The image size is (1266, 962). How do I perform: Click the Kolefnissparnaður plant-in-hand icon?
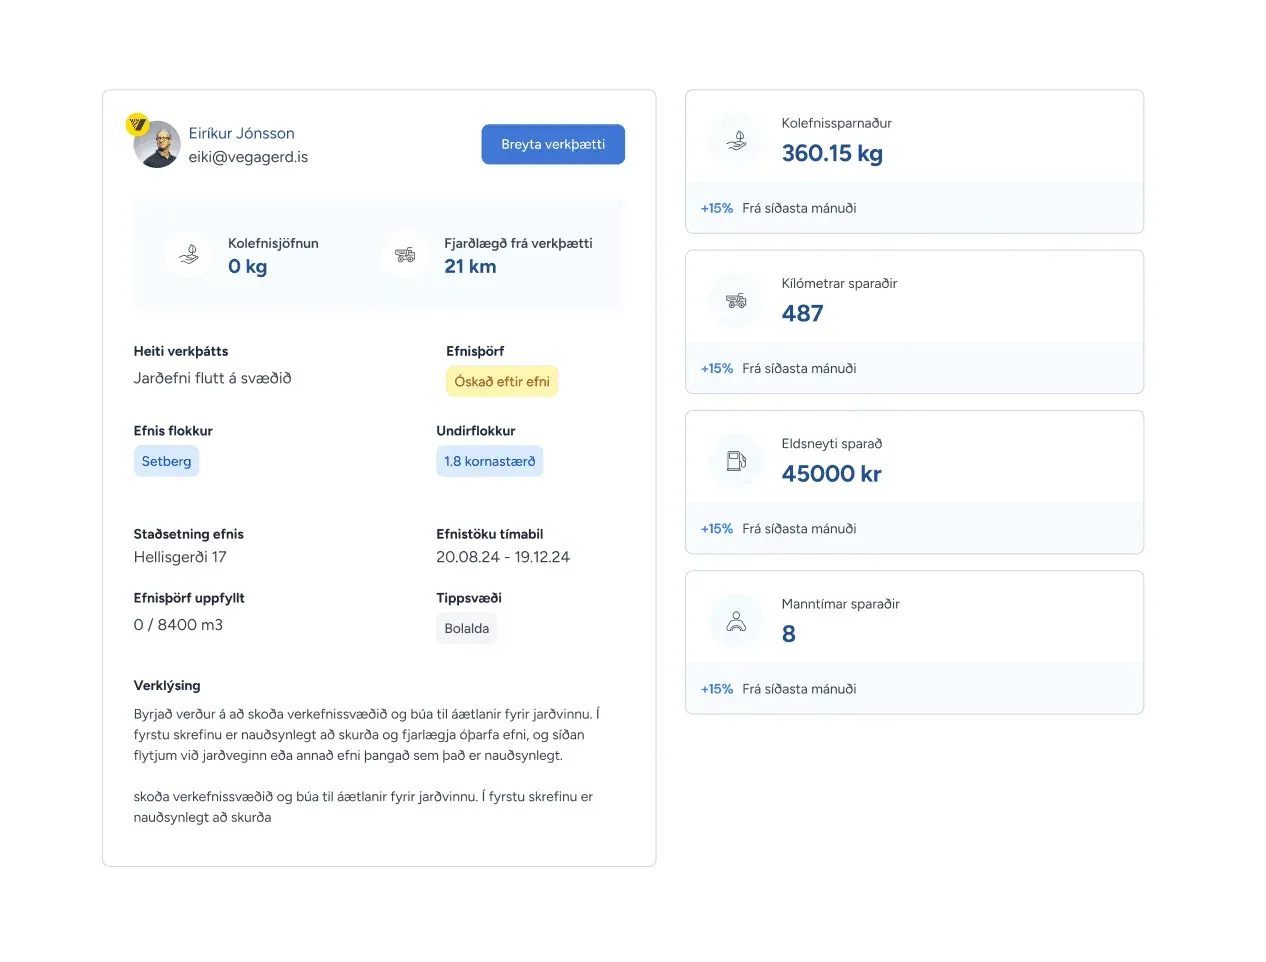(737, 141)
